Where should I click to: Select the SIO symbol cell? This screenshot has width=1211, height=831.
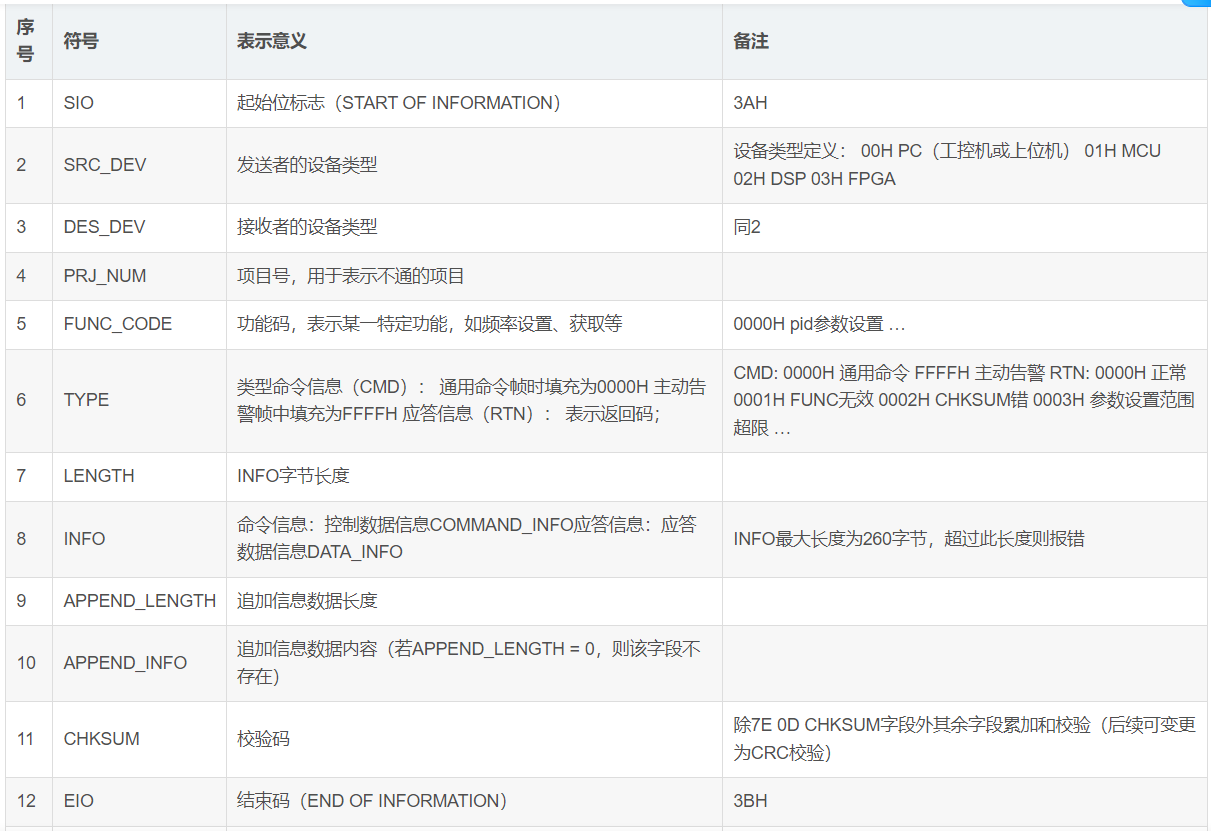point(78,103)
